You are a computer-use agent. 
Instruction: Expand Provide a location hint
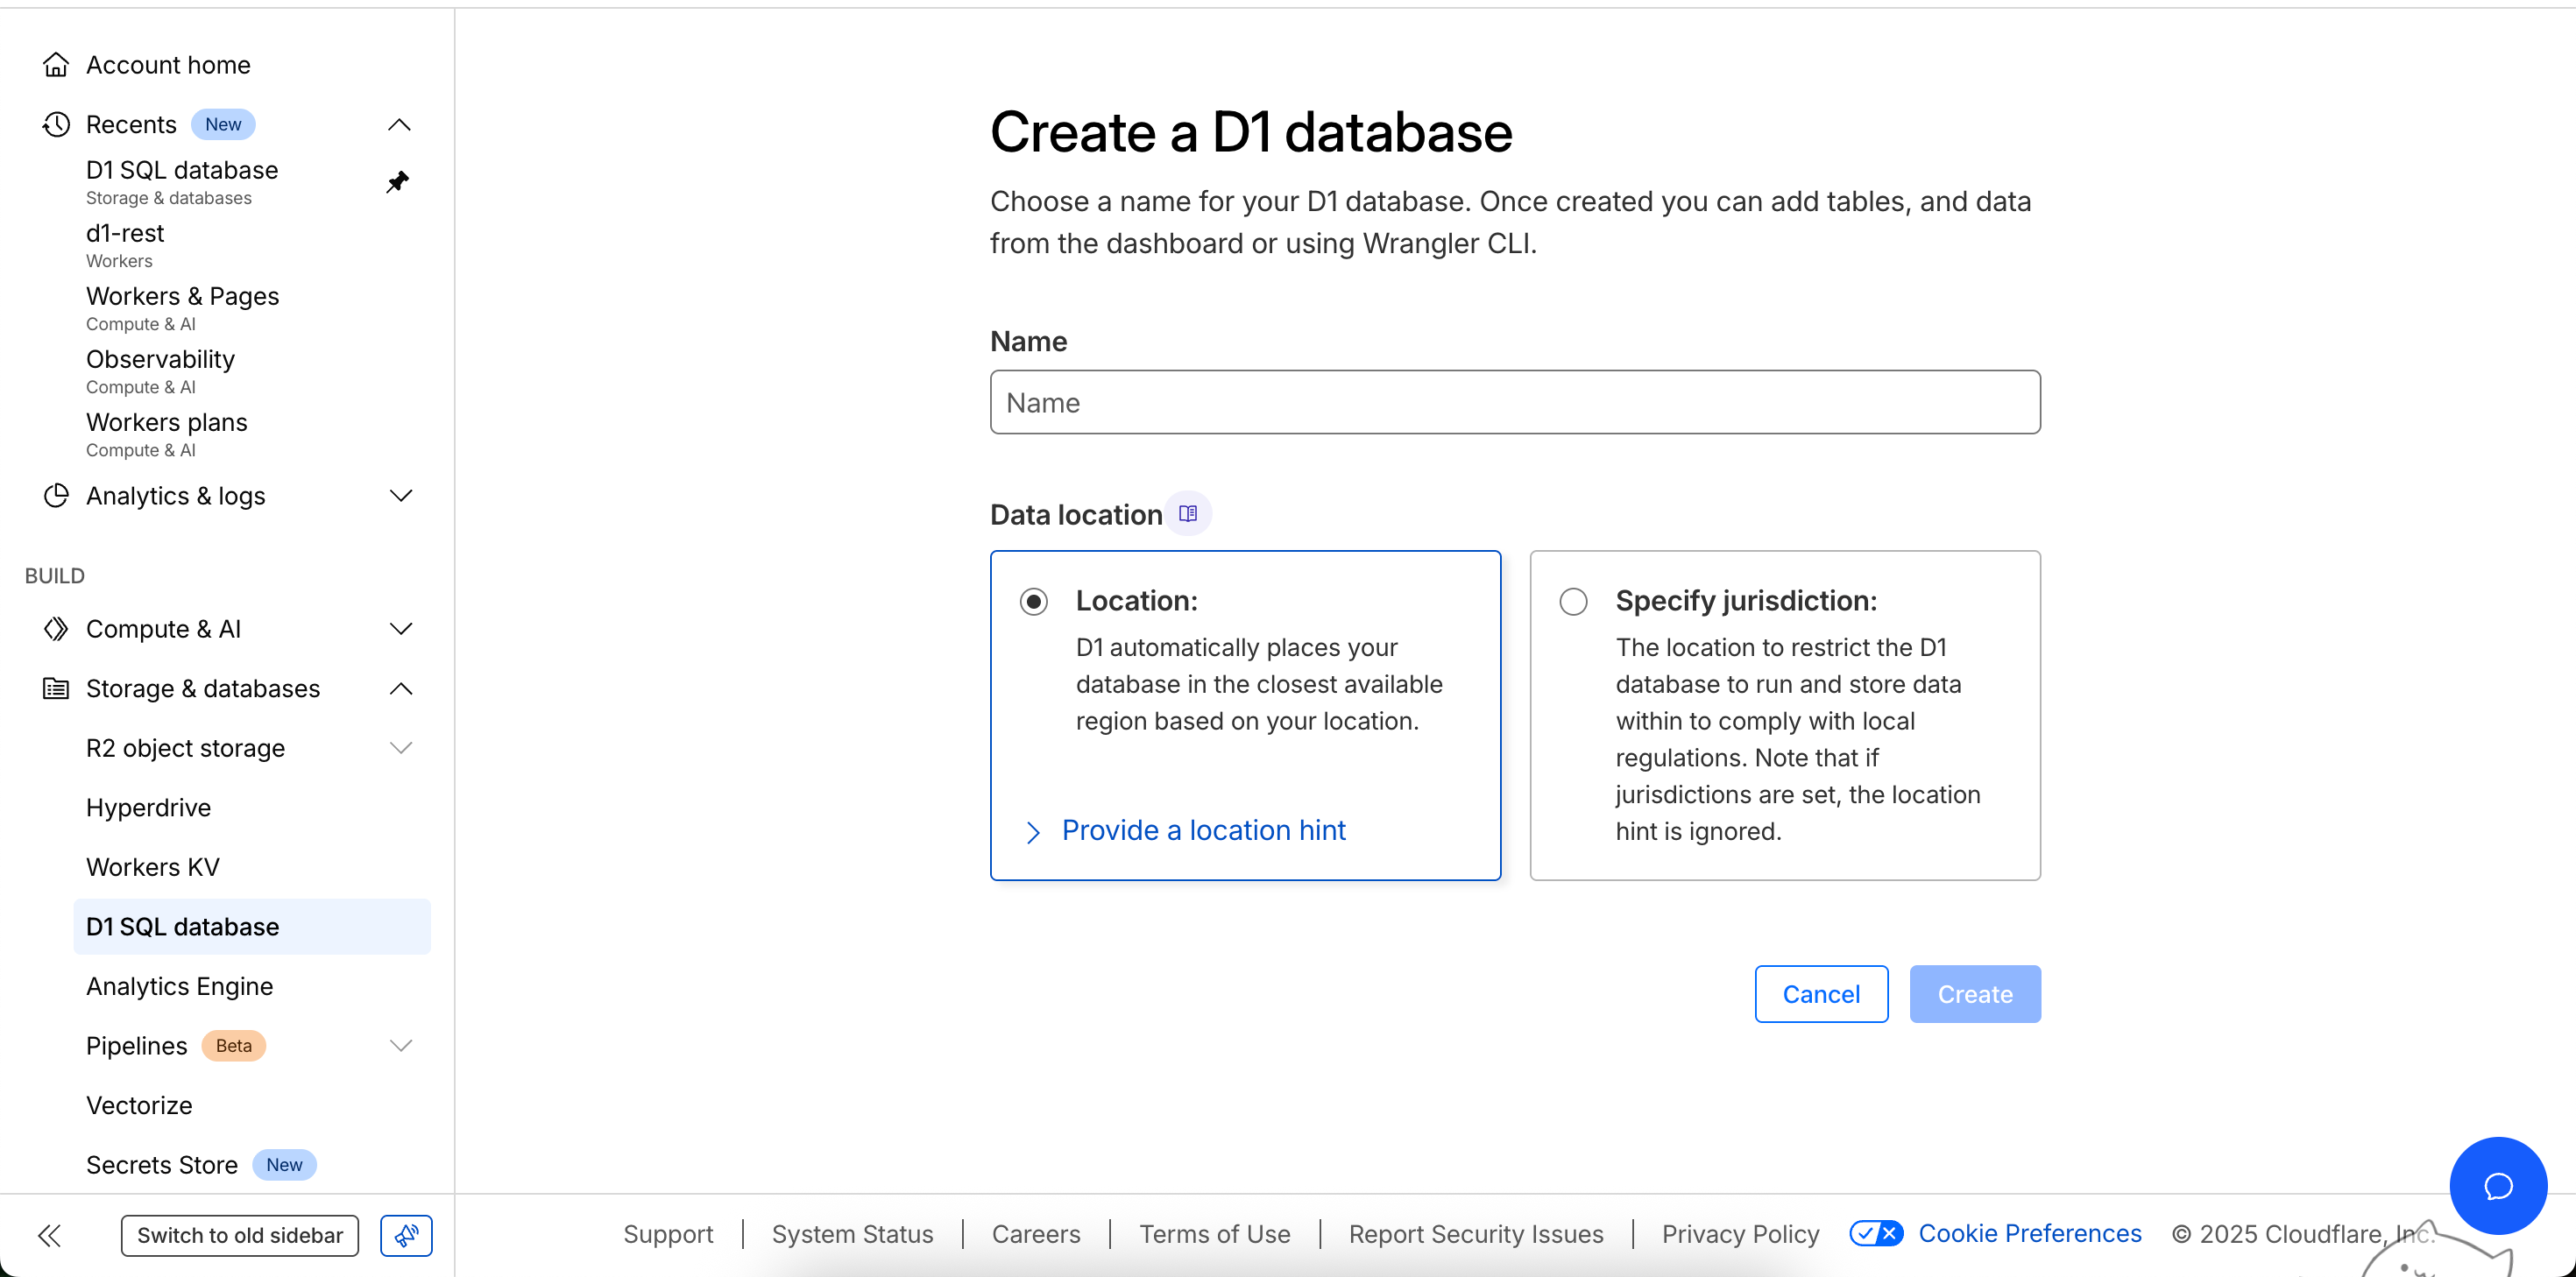point(1203,830)
